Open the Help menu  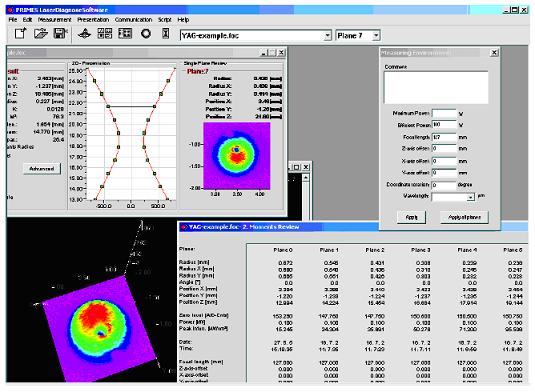(183, 20)
